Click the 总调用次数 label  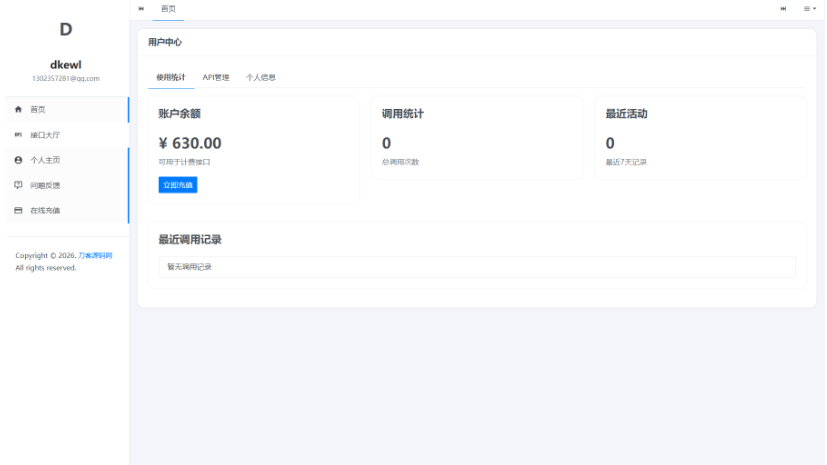coord(400,162)
